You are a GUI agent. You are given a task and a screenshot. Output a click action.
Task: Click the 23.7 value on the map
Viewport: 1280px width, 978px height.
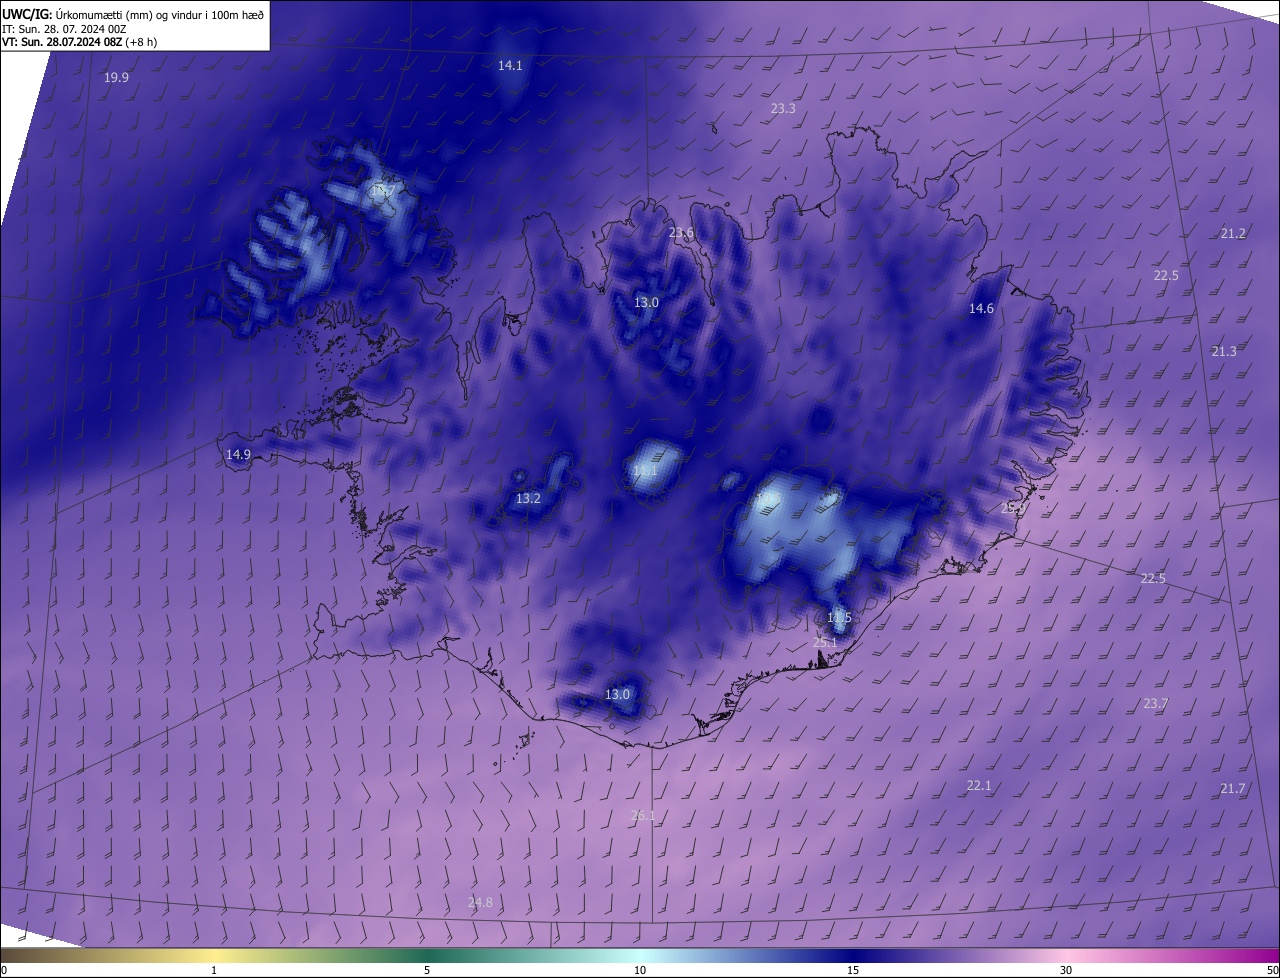1155,704
